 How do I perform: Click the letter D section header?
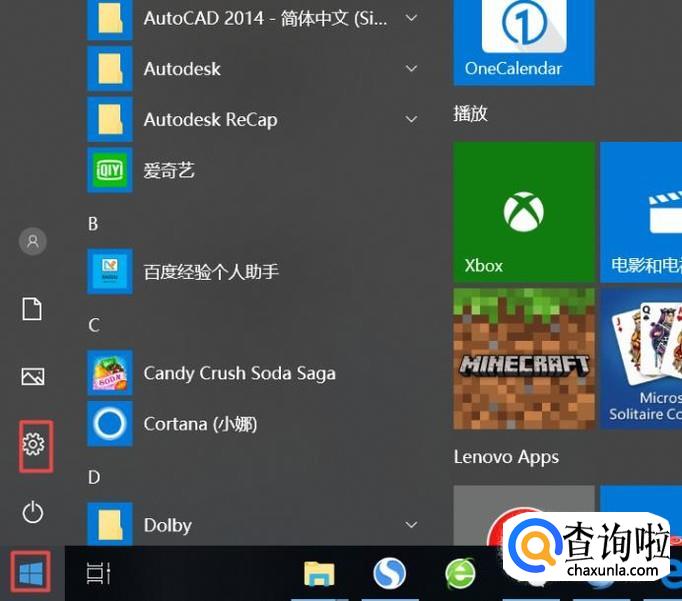[94, 477]
